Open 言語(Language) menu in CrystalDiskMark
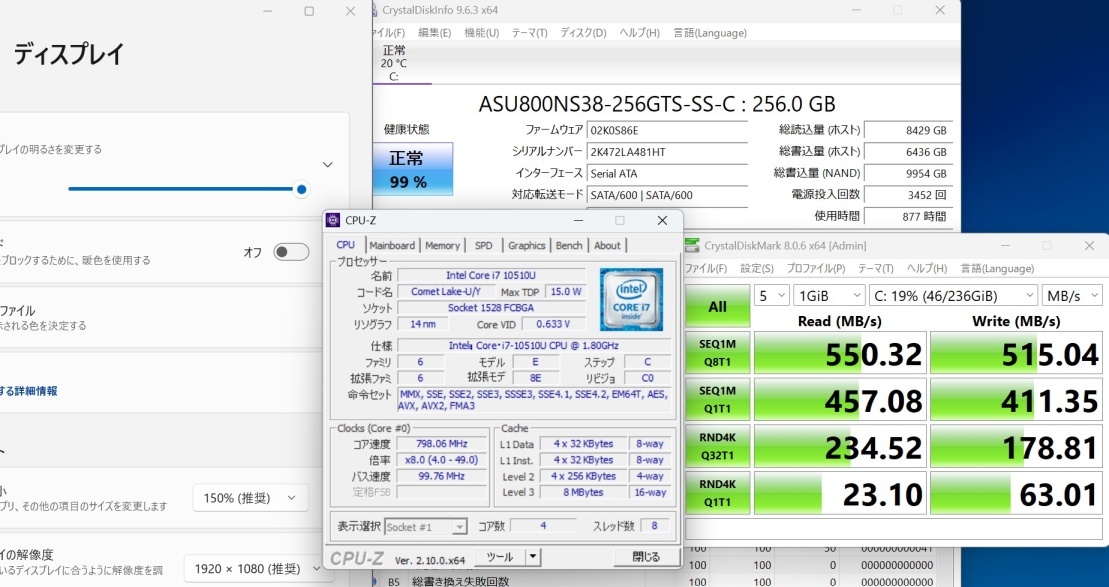The width and height of the screenshot is (1109, 587). (997, 269)
